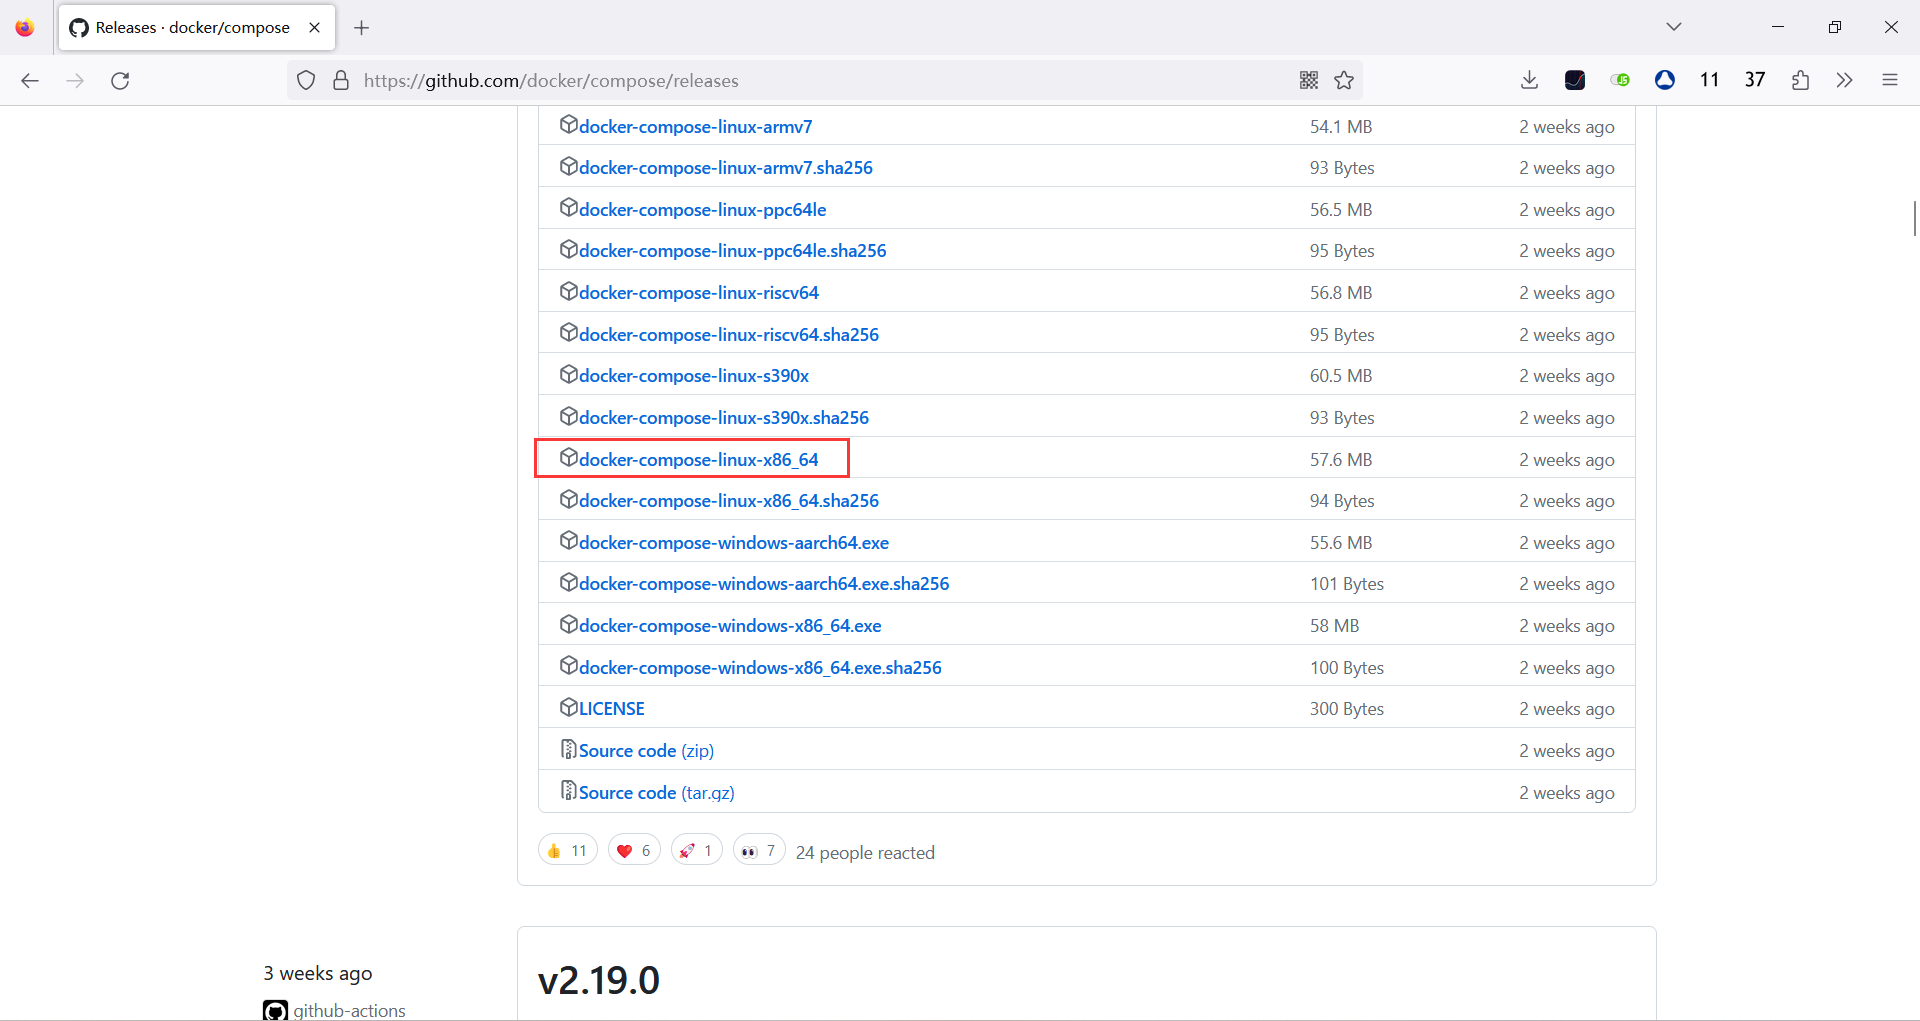This screenshot has height=1021, width=1920.
Task: Click the "3 weeks ago" release date text
Action: (x=318, y=974)
